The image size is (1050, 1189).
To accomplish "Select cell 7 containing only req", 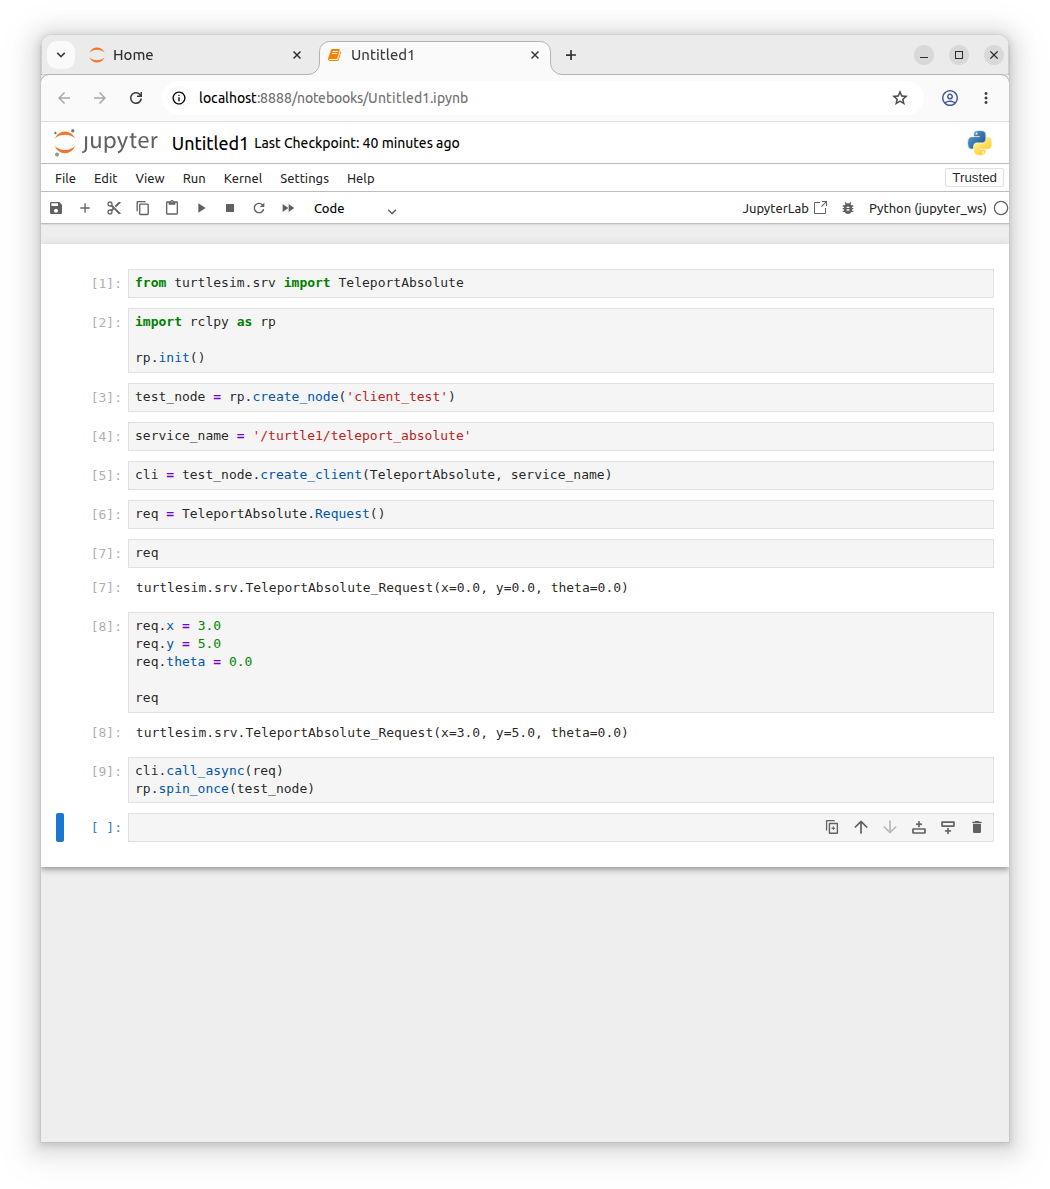I will click(560, 554).
